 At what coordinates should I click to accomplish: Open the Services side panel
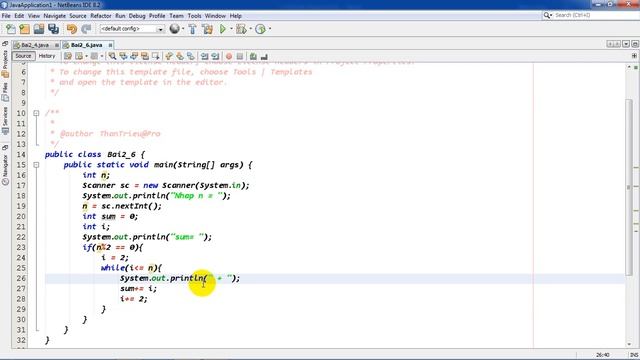pyautogui.click(x=5, y=120)
